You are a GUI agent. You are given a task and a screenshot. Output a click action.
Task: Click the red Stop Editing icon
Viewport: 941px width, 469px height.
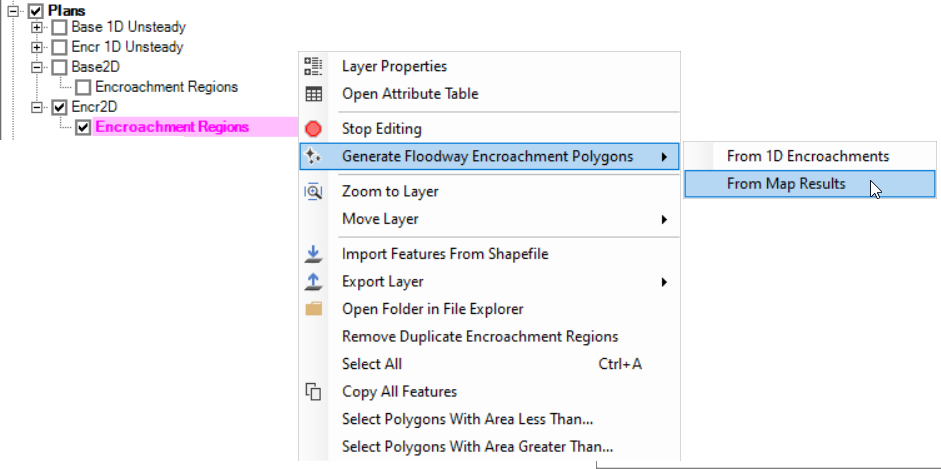(x=313, y=129)
